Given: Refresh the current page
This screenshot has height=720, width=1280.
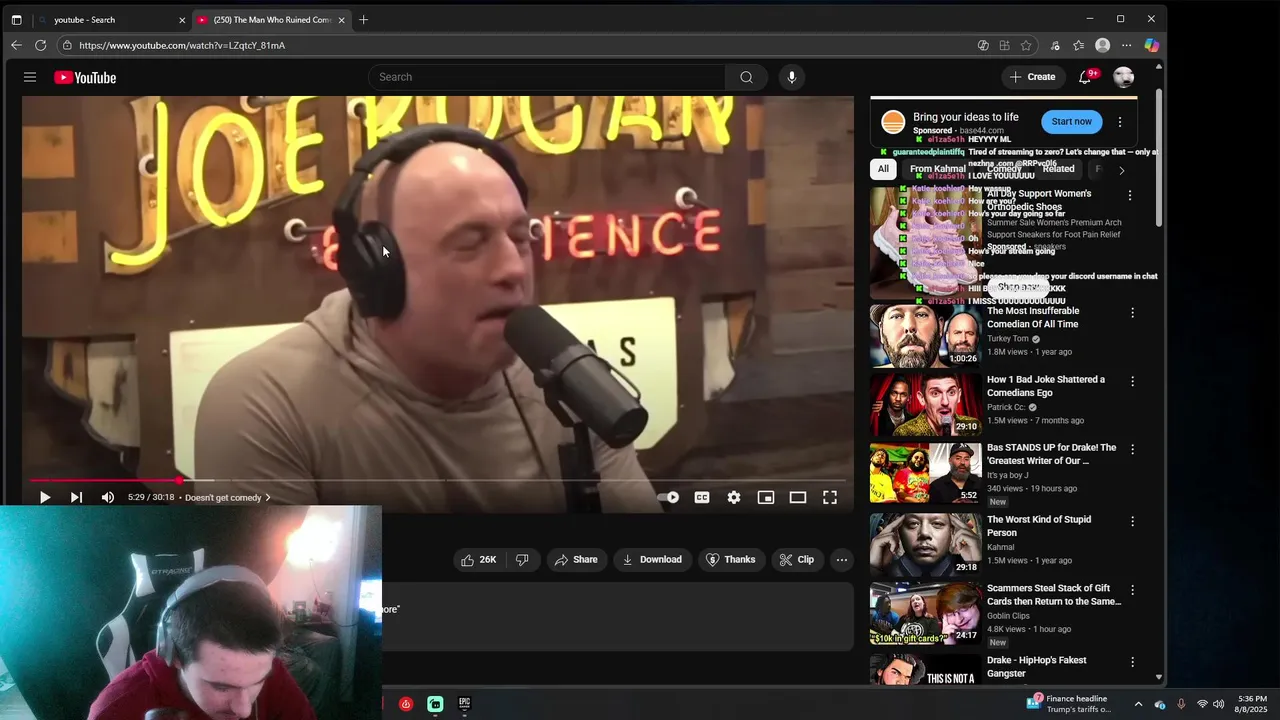Looking at the screenshot, I should [41, 45].
